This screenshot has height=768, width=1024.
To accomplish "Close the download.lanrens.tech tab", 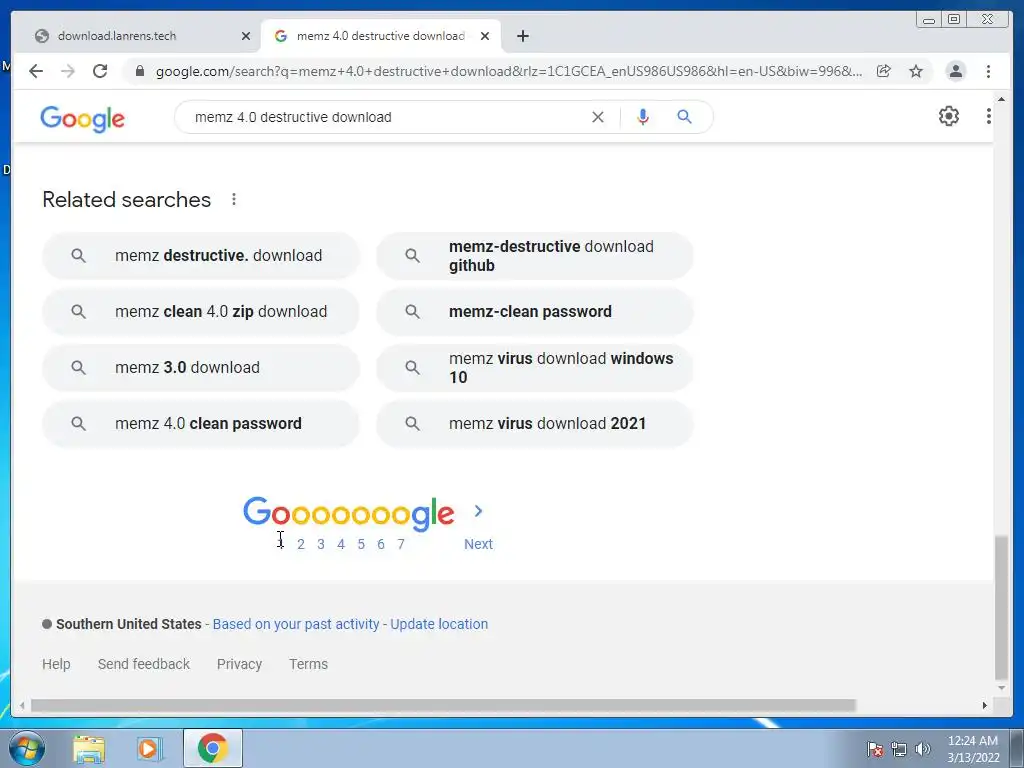I will 246,36.
